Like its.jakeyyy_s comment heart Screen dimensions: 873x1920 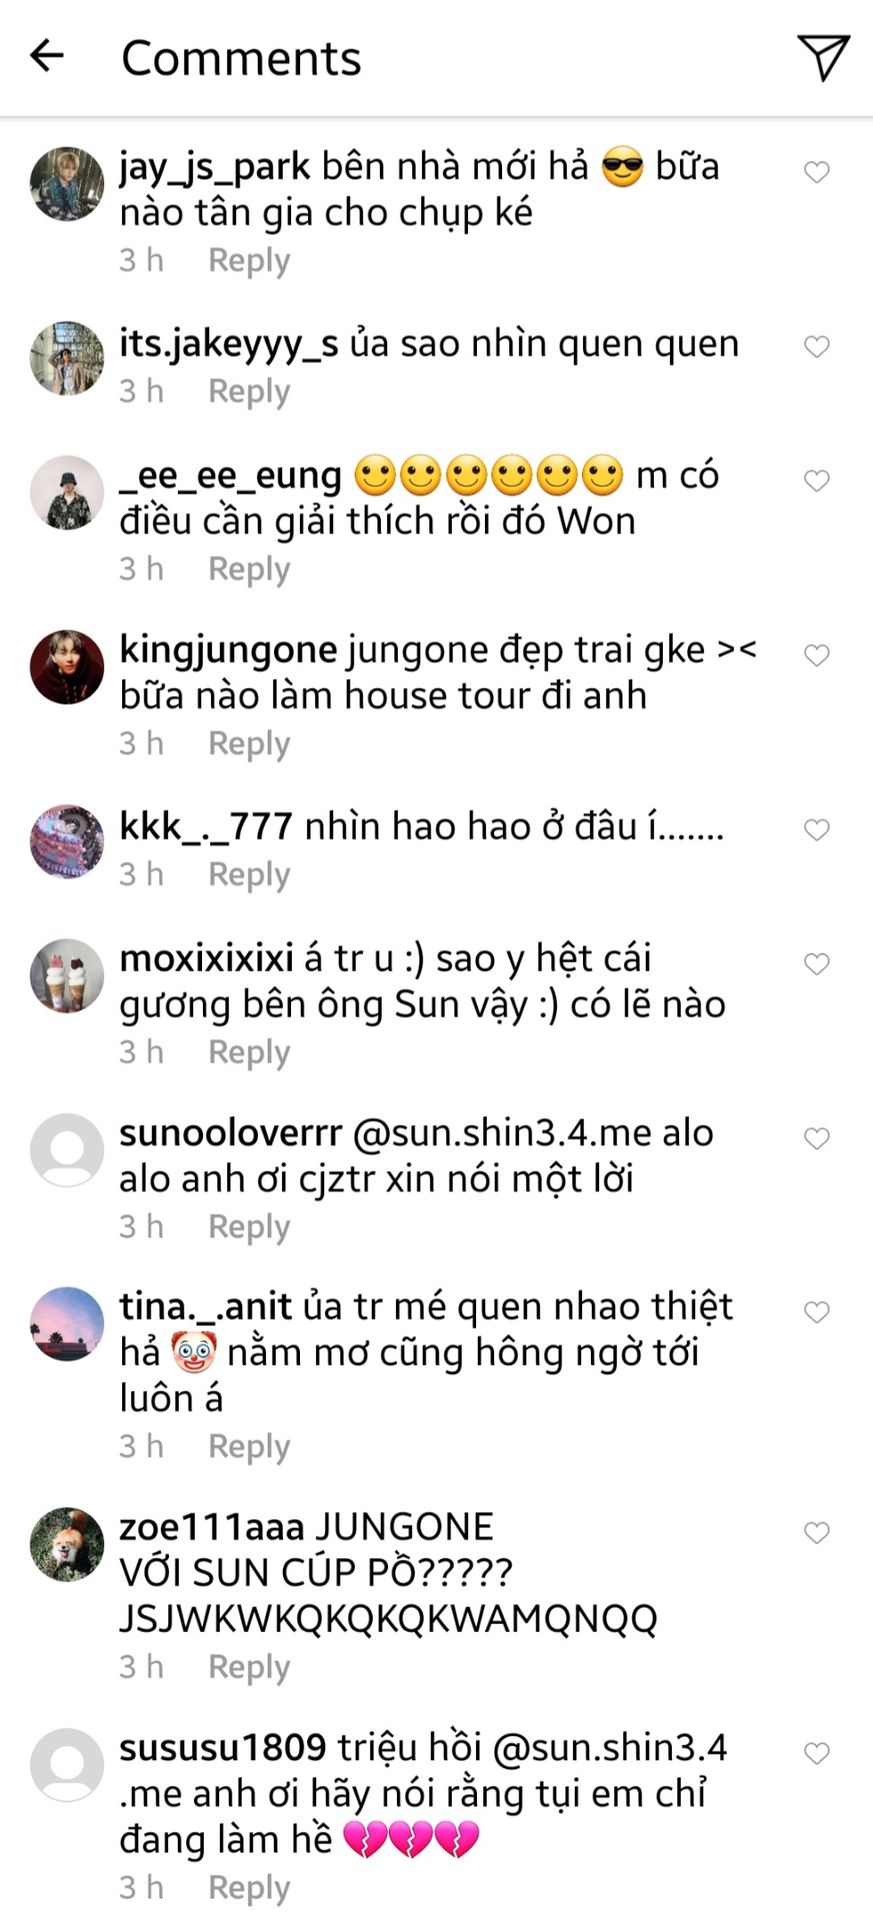[817, 347]
